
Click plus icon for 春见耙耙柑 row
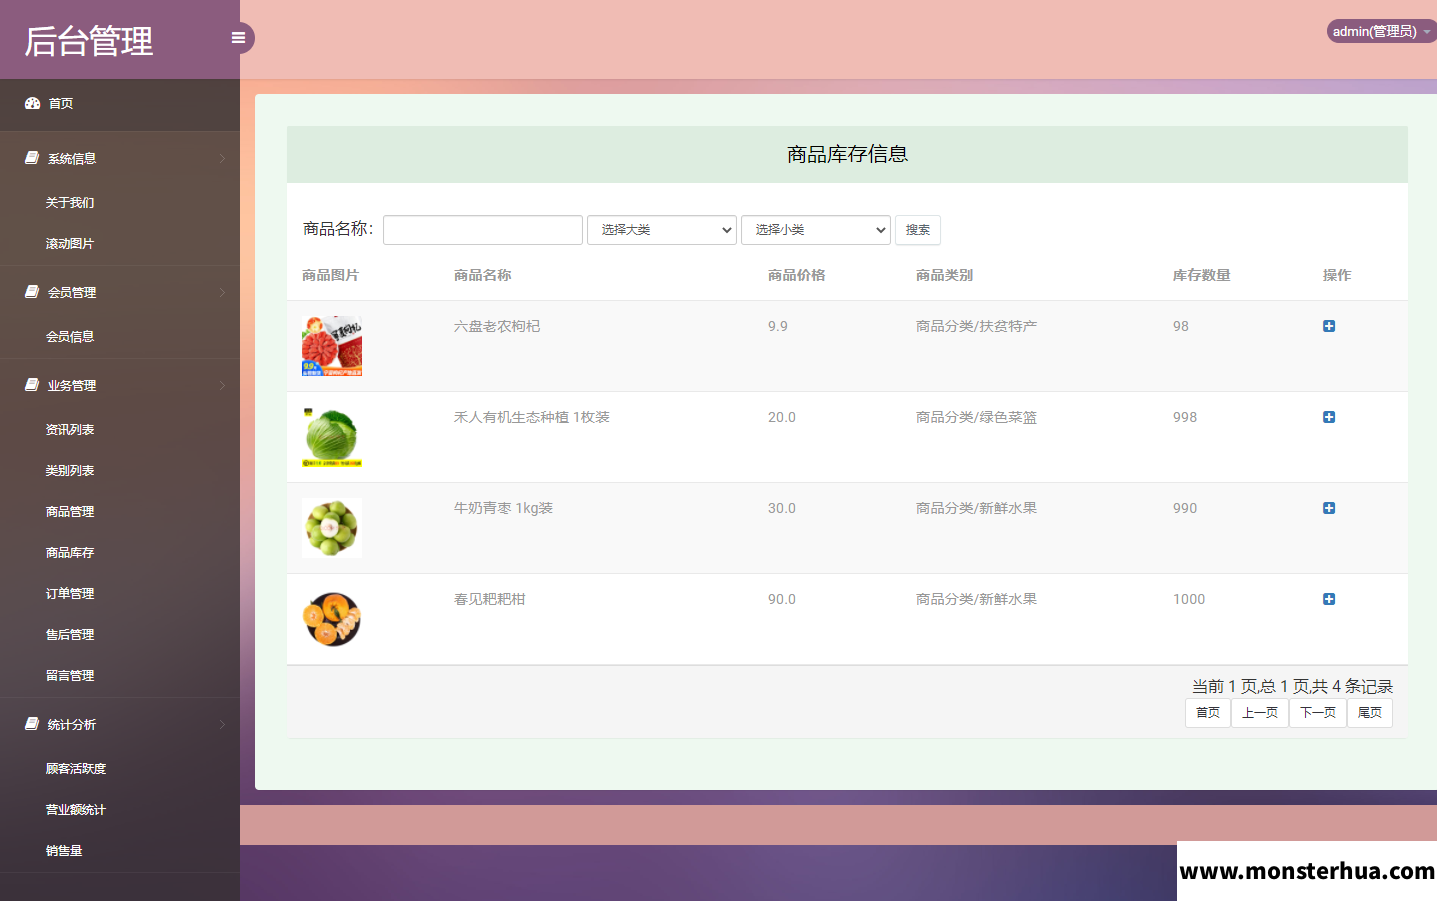click(1329, 599)
